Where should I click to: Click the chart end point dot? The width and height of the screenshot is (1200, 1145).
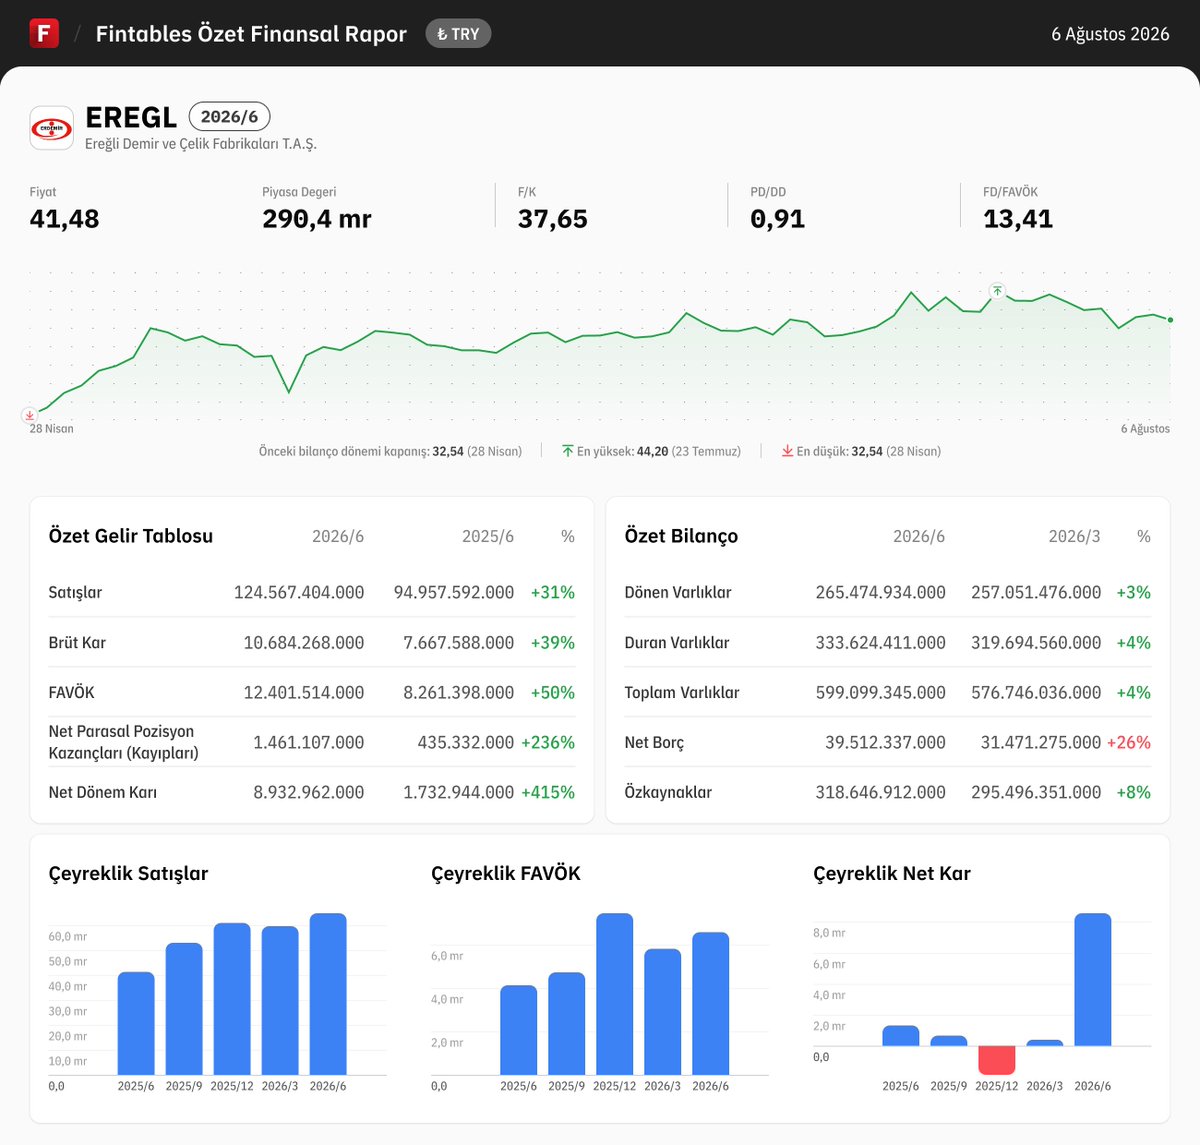tap(1170, 320)
